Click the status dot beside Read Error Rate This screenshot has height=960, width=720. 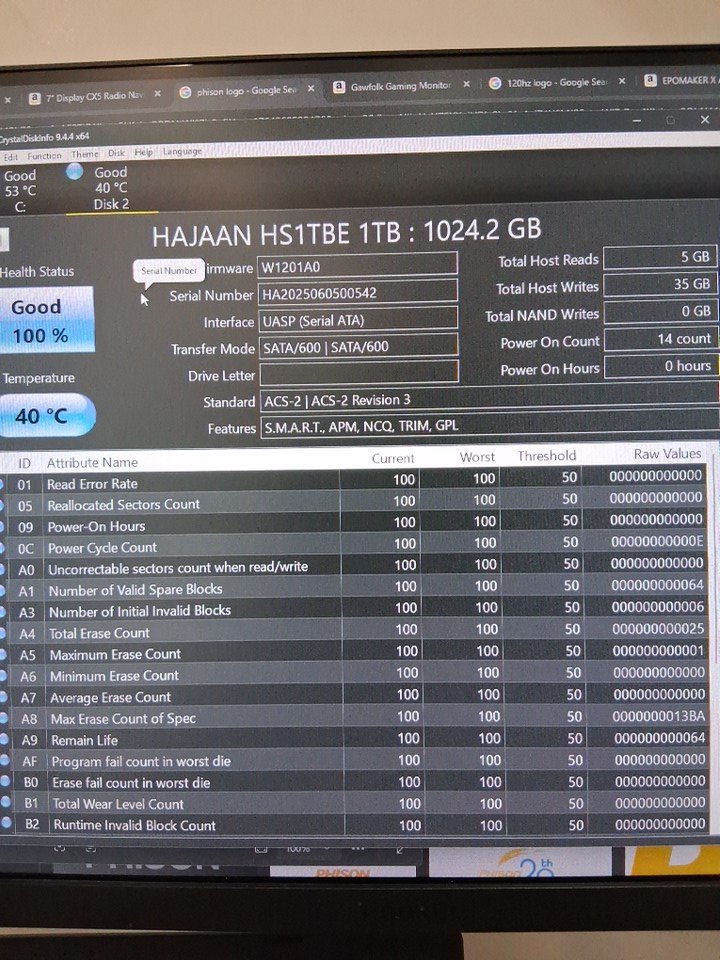2,484
